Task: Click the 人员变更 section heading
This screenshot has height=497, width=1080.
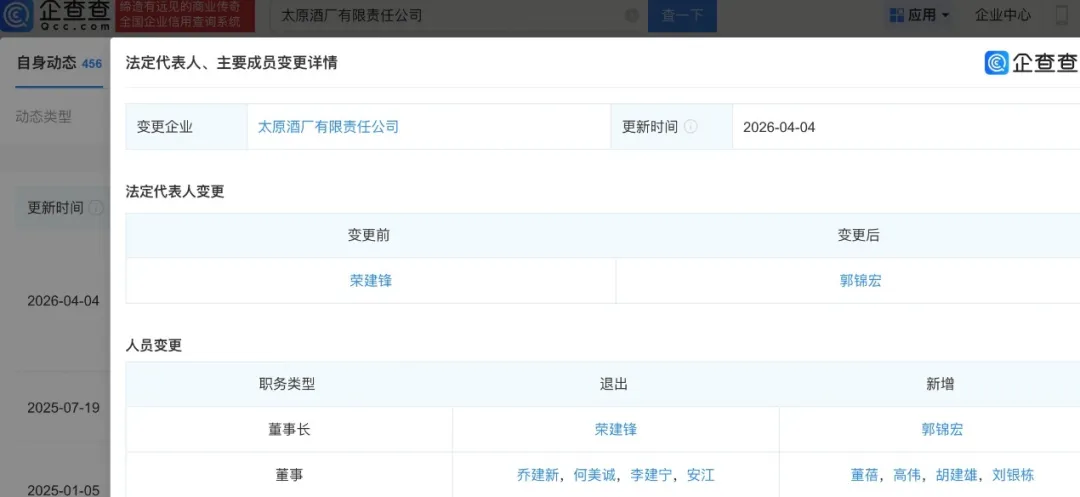Action: [x=154, y=346]
